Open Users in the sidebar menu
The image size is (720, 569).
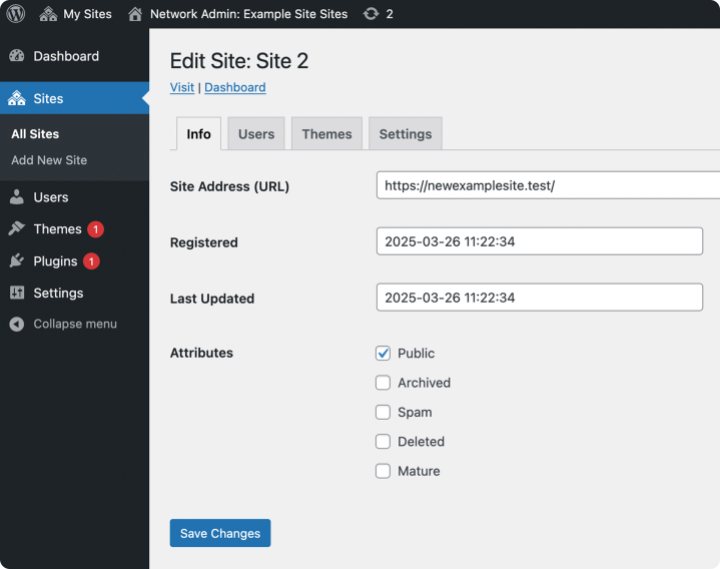(x=50, y=197)
